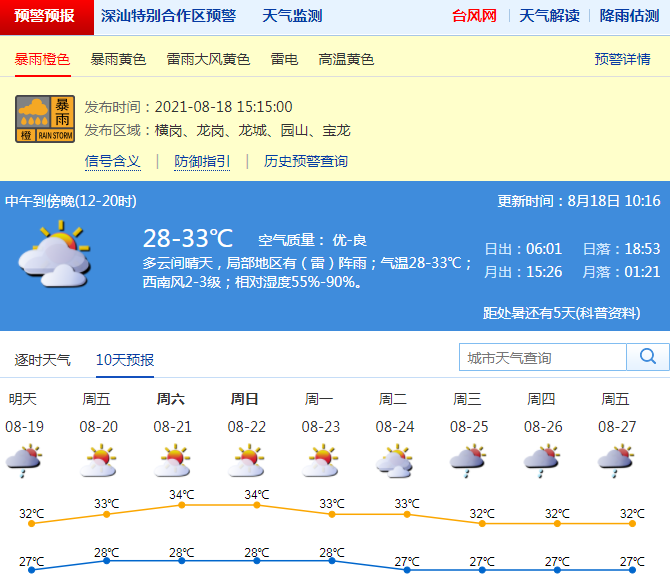Open 信号含义 link
Screen dimensions: 670x582
tap(113, 161)
